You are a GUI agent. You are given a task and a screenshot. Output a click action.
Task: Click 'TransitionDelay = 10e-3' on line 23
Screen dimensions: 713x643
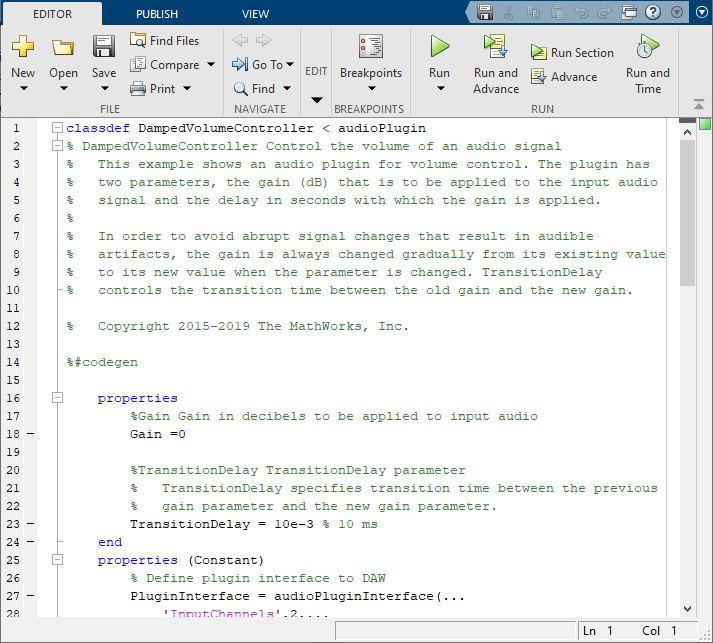click(222, 524)
